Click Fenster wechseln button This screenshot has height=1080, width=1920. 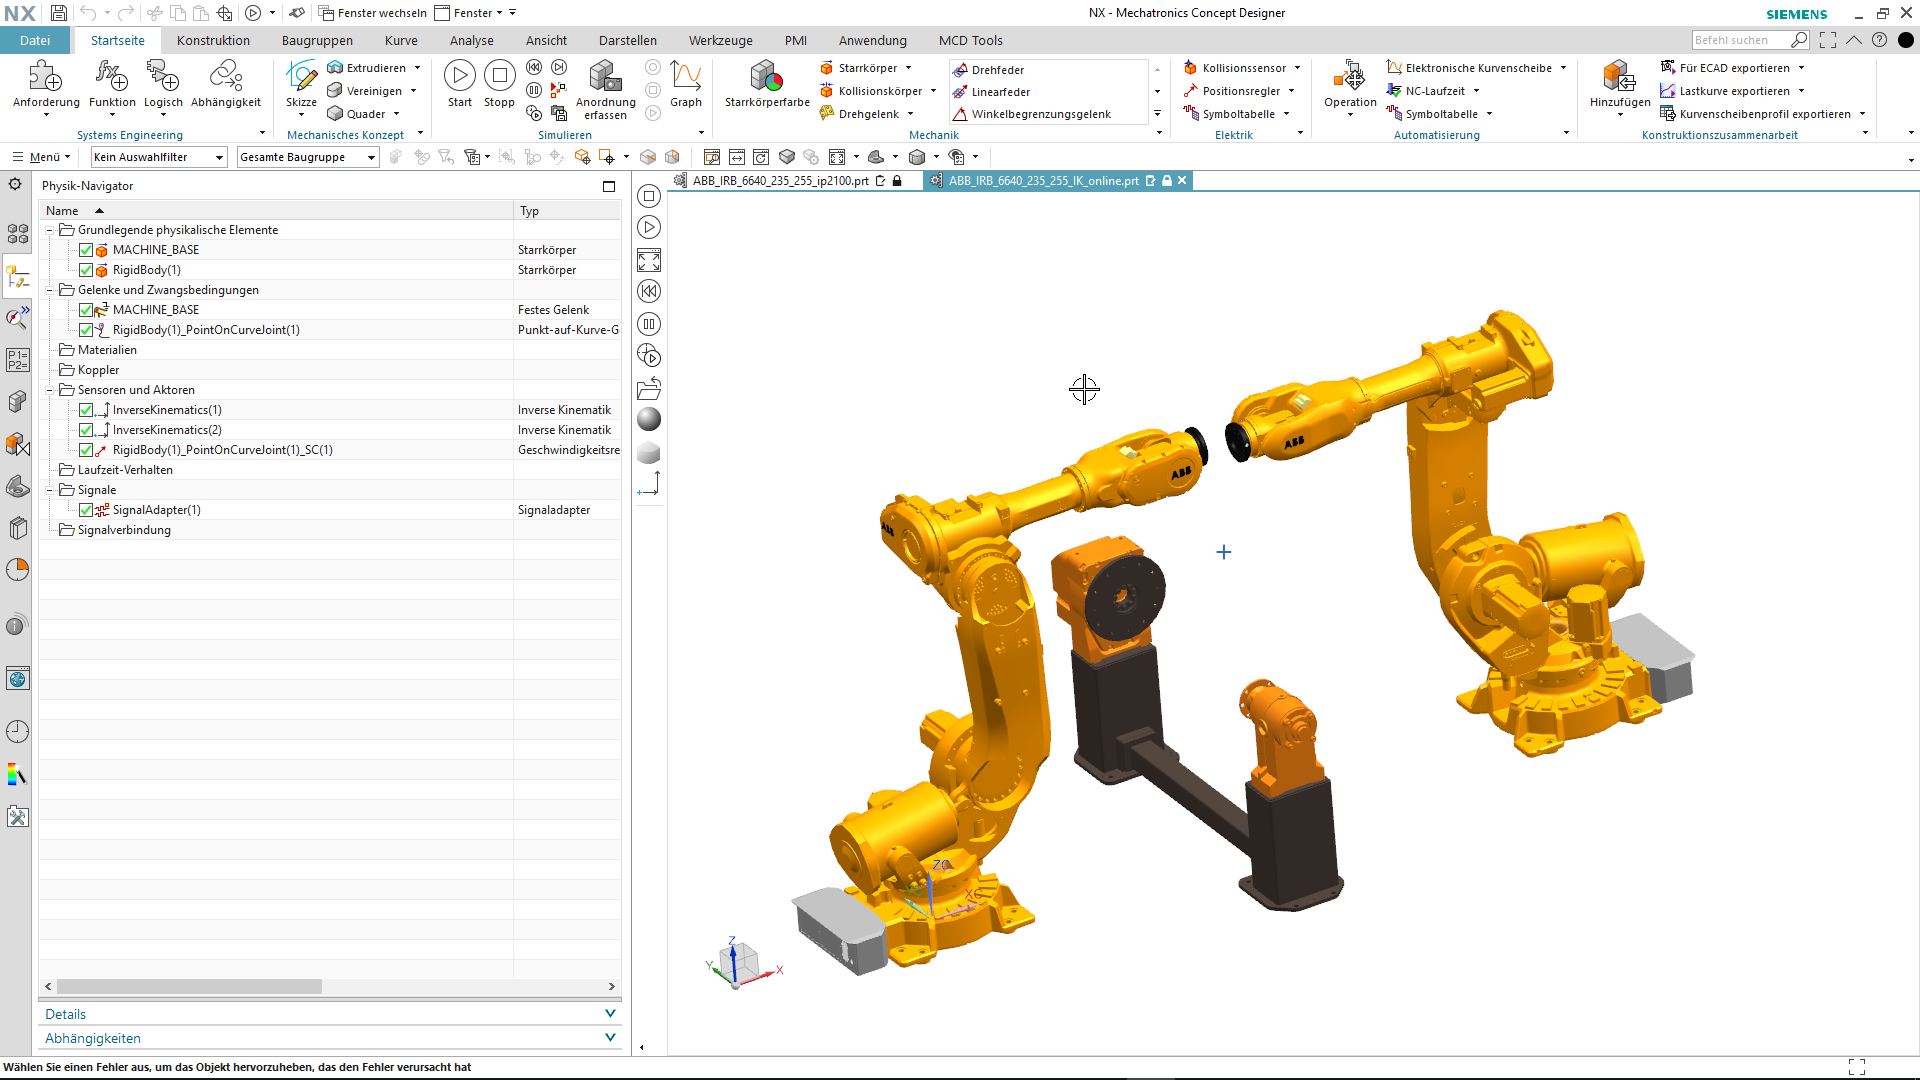372,13
